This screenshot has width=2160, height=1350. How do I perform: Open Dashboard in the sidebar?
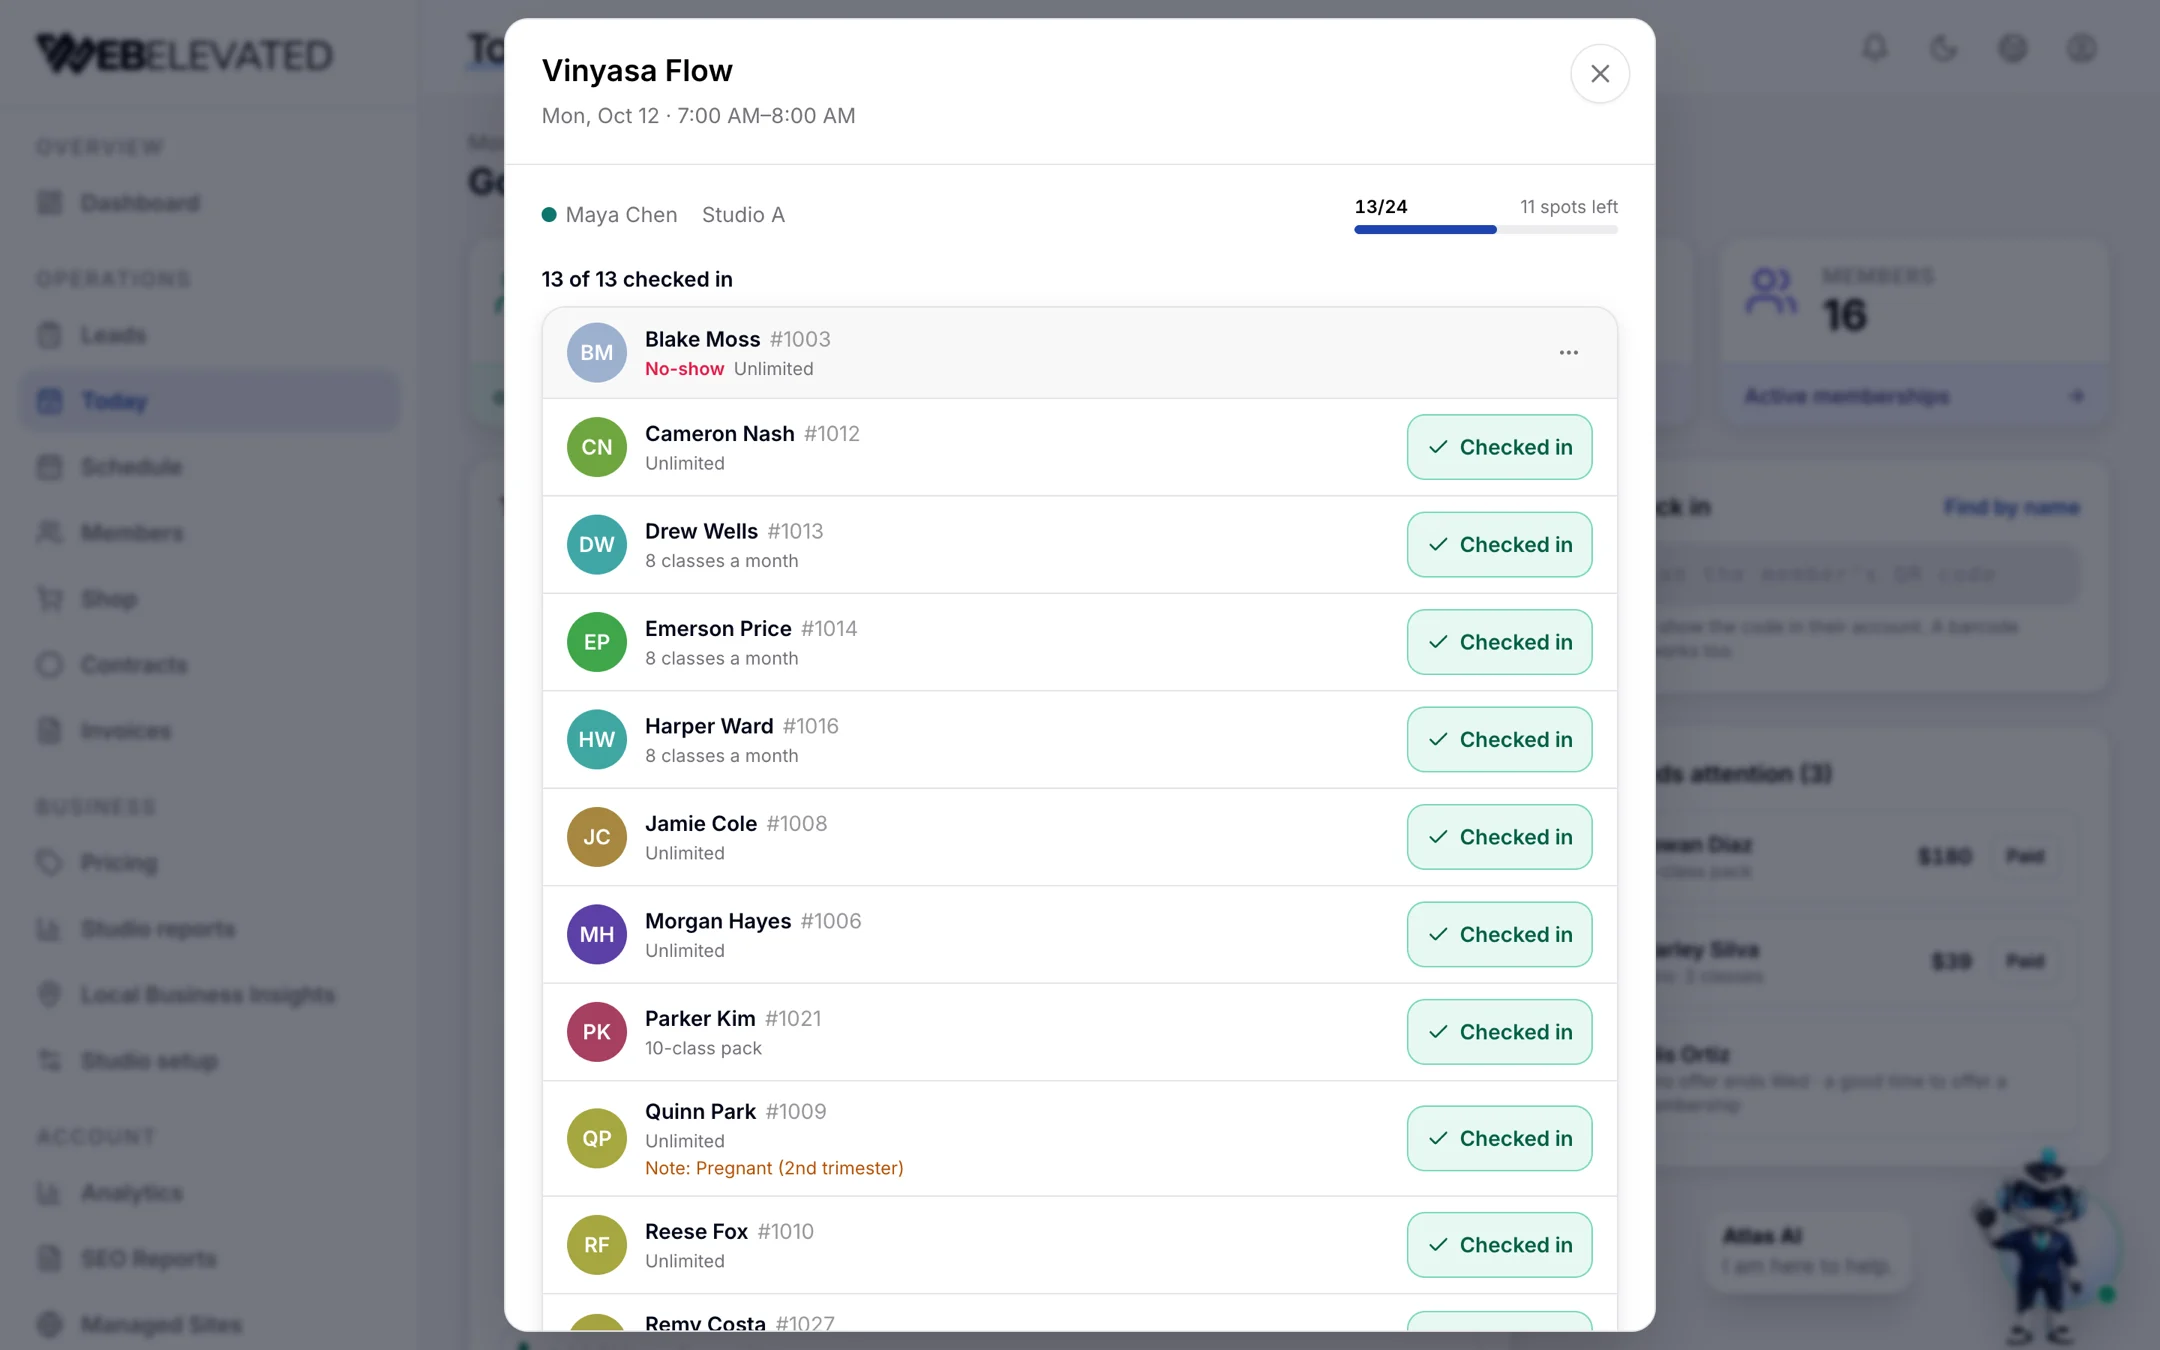[x=210, y=203]
